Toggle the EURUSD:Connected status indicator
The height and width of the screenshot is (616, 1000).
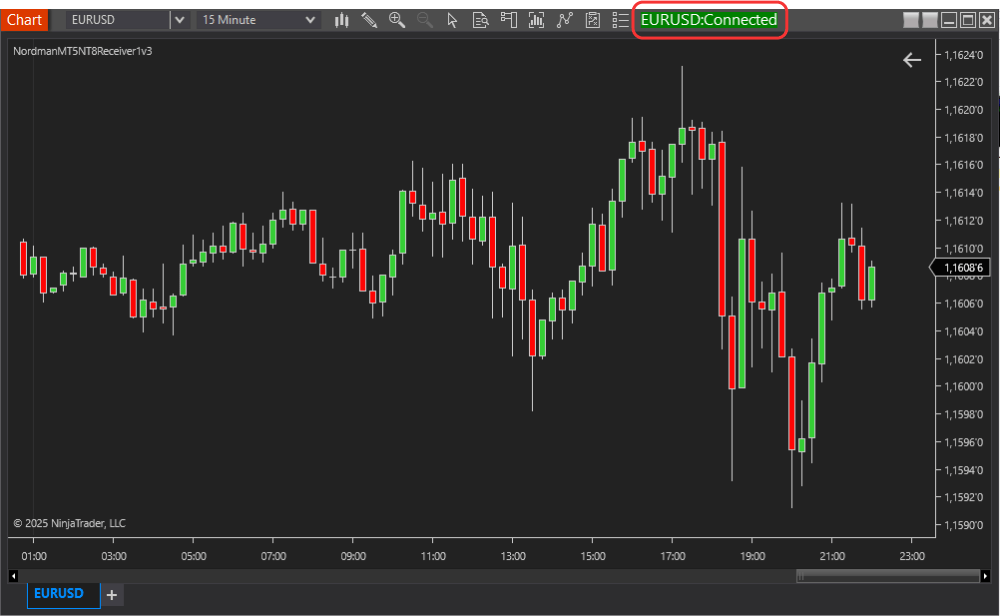coord(710,19)
